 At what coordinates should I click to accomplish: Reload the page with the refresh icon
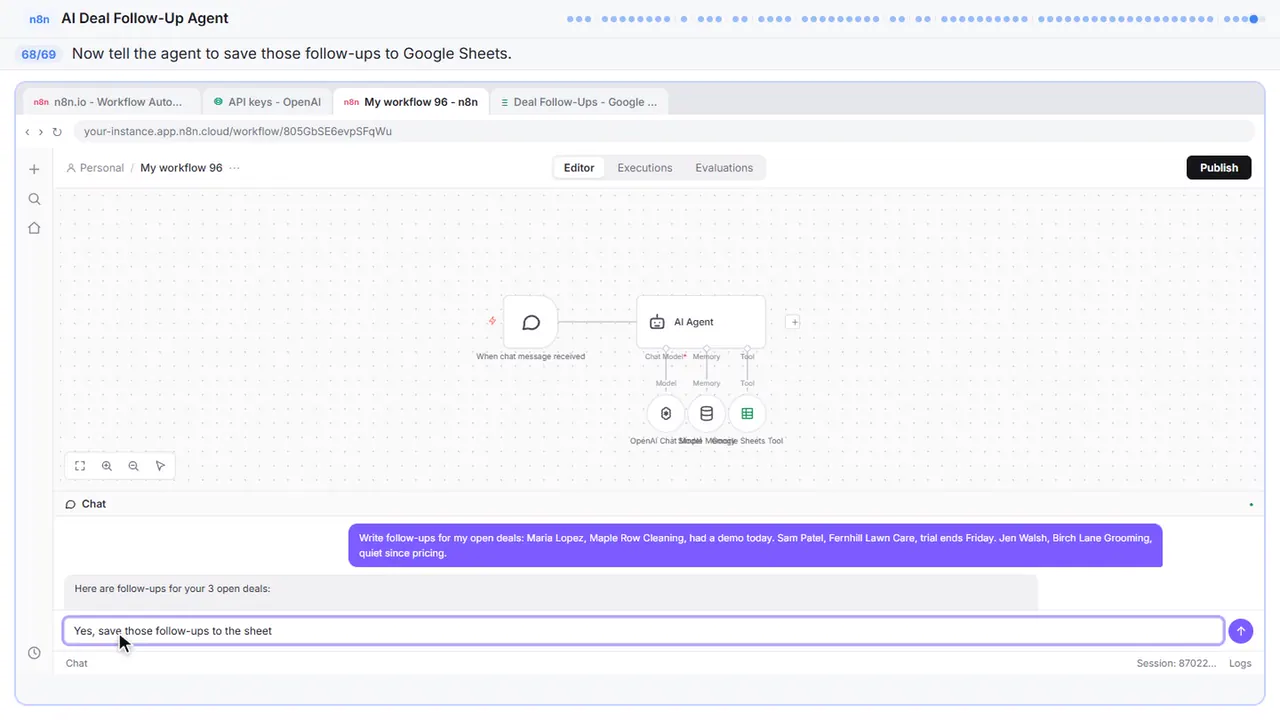coord(57,132)
